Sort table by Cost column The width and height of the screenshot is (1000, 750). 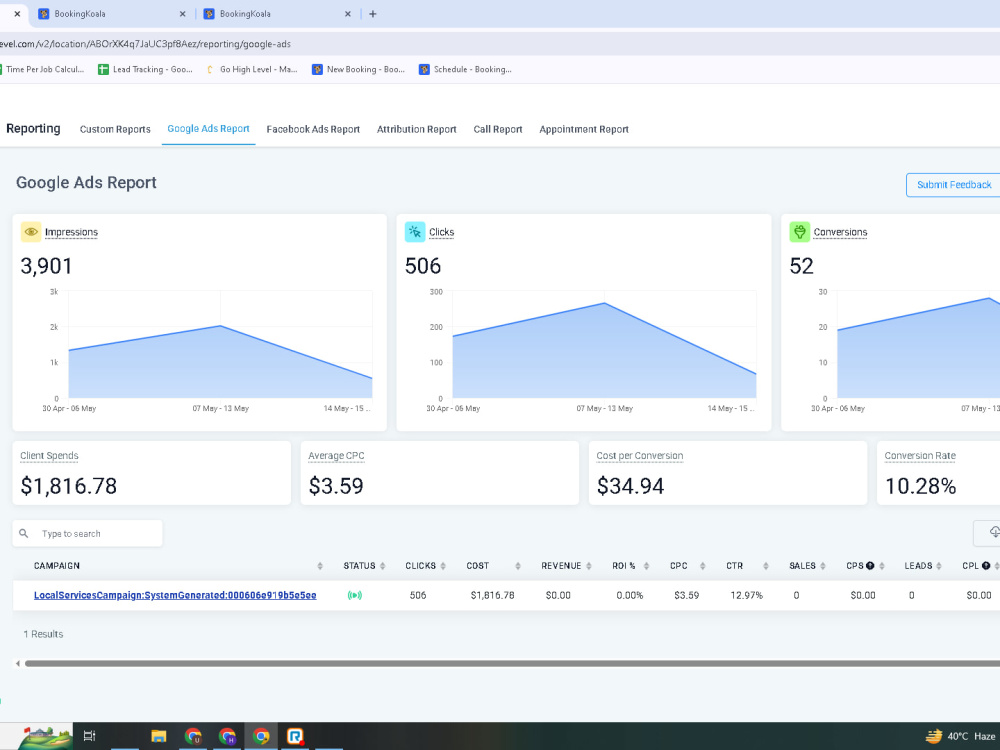[518, 566]
